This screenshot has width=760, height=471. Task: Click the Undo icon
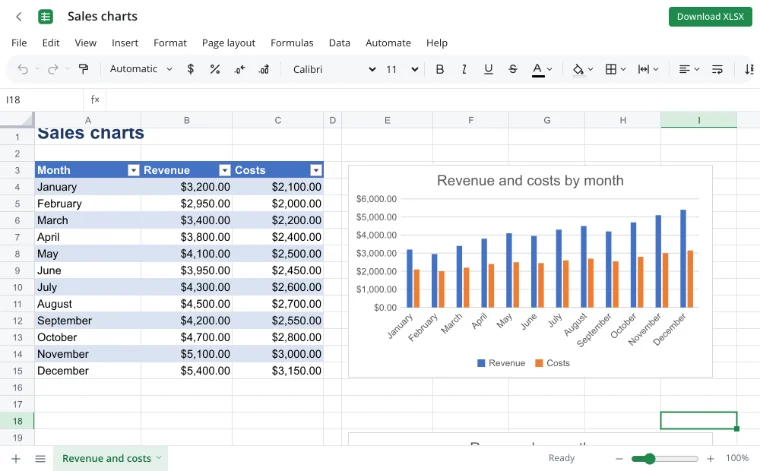click(22, 69)
